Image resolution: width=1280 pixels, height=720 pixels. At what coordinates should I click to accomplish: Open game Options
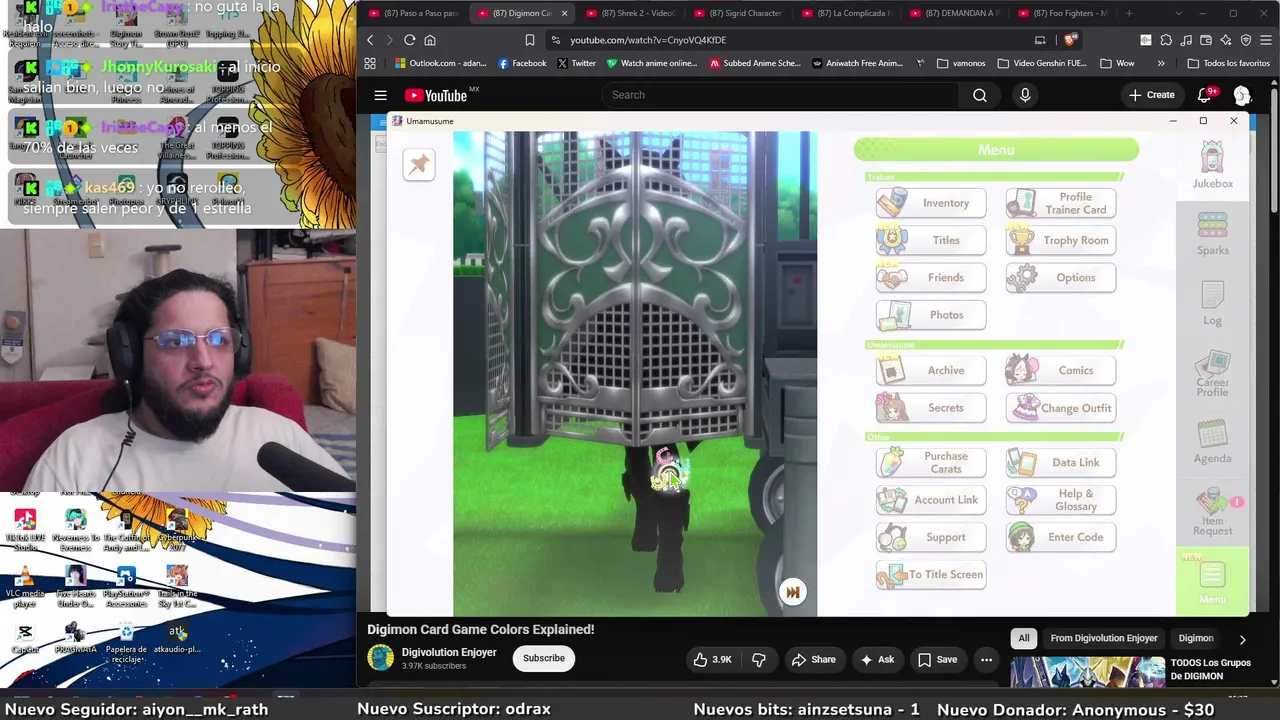(1061, 277)
